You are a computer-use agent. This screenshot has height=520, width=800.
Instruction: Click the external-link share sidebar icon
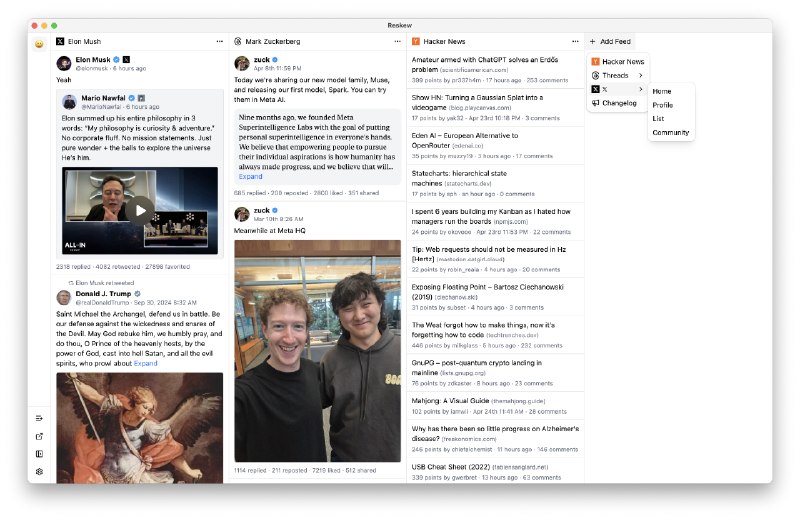39,436
